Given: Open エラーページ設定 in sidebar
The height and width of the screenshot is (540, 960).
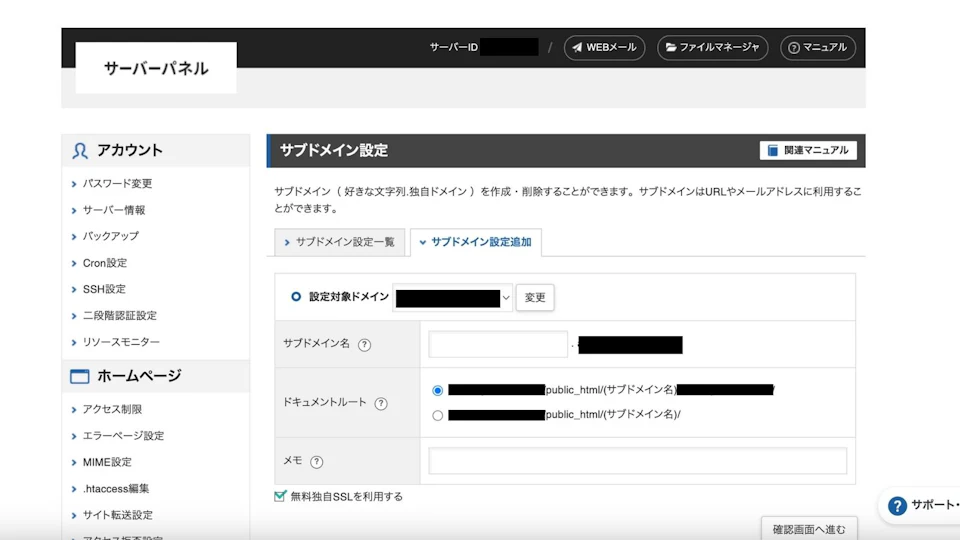Looking at the screenshot, I should click(123, 436).
